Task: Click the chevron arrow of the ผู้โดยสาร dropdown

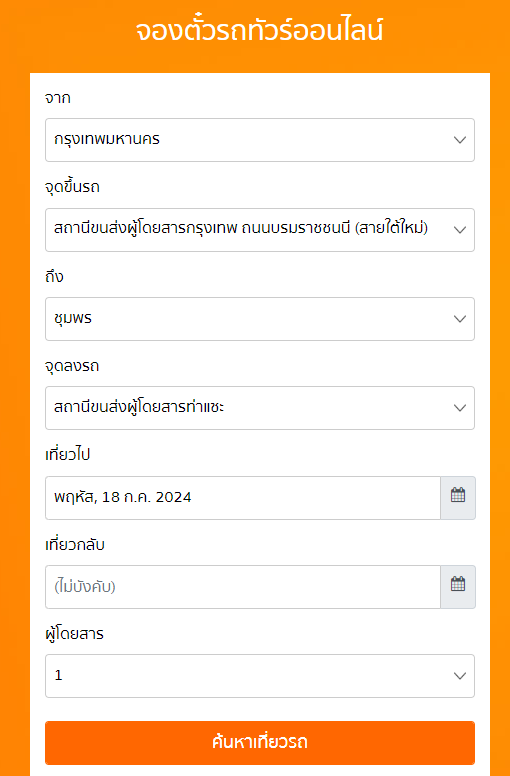Action: (x=460, y=676)
